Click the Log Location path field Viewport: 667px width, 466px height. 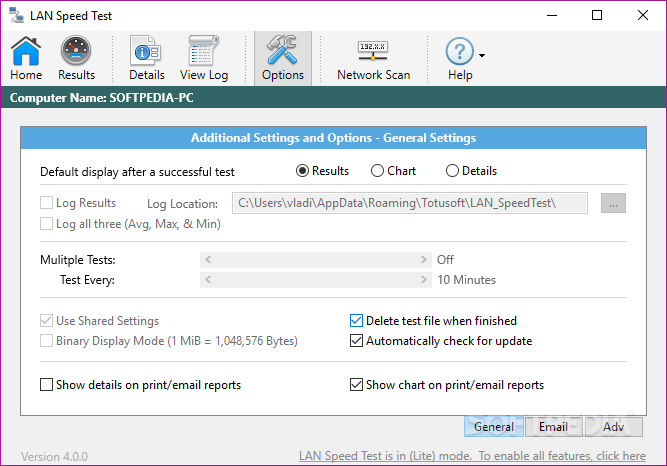410,203
